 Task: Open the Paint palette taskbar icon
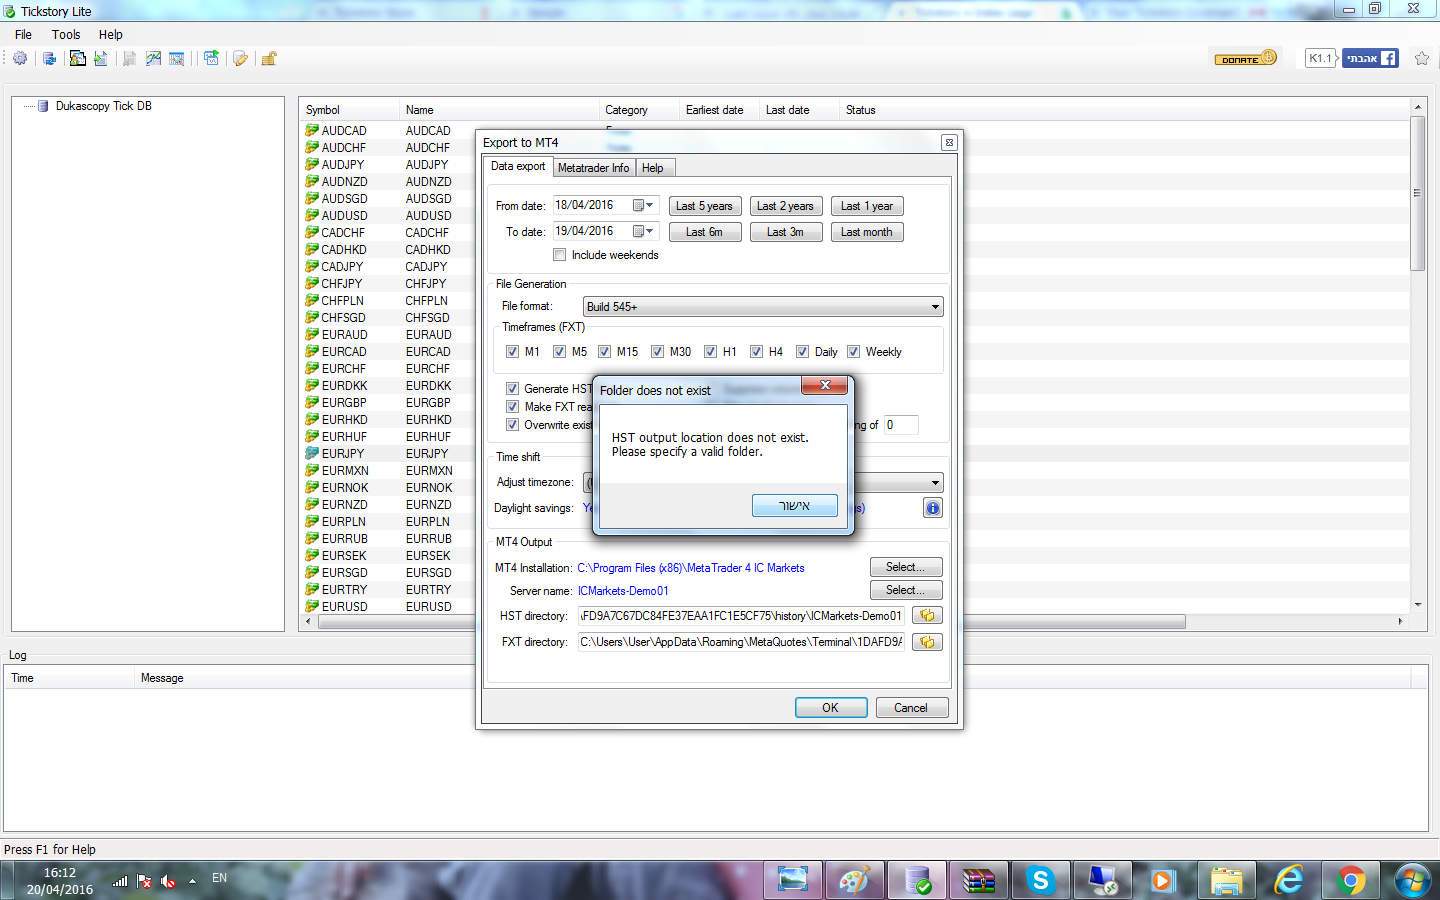pyautogui.click(x=854, y=880)
